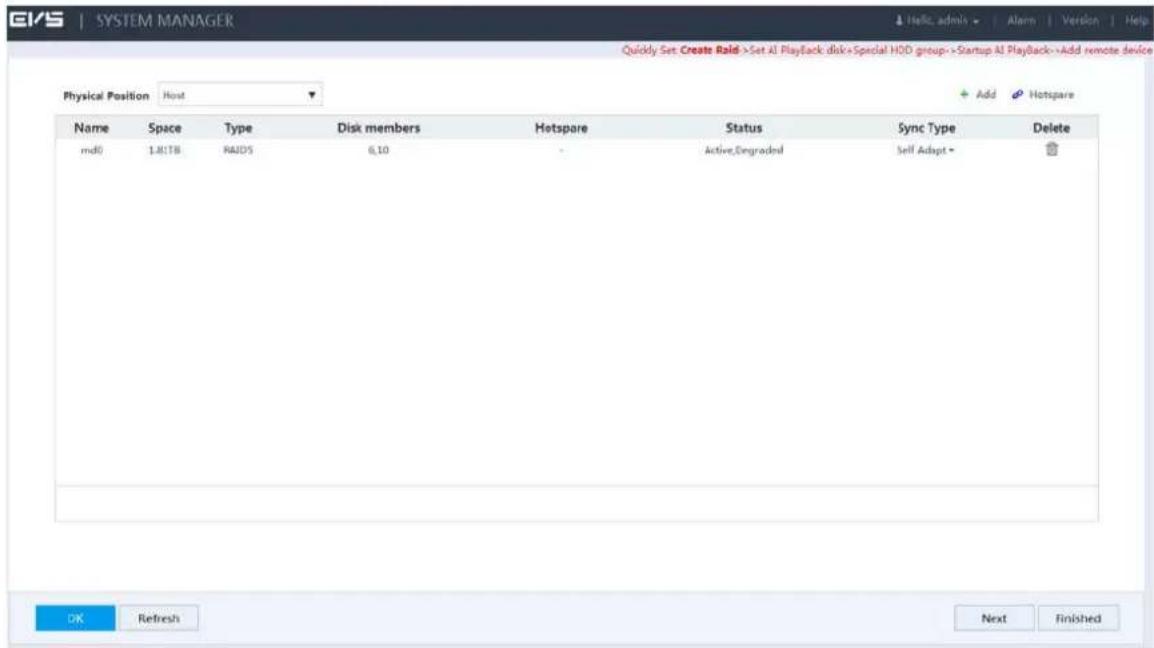Viewport: 1154px width, 648px height.
Task: Click the Disk members column header
Action: tap(378, 127)
